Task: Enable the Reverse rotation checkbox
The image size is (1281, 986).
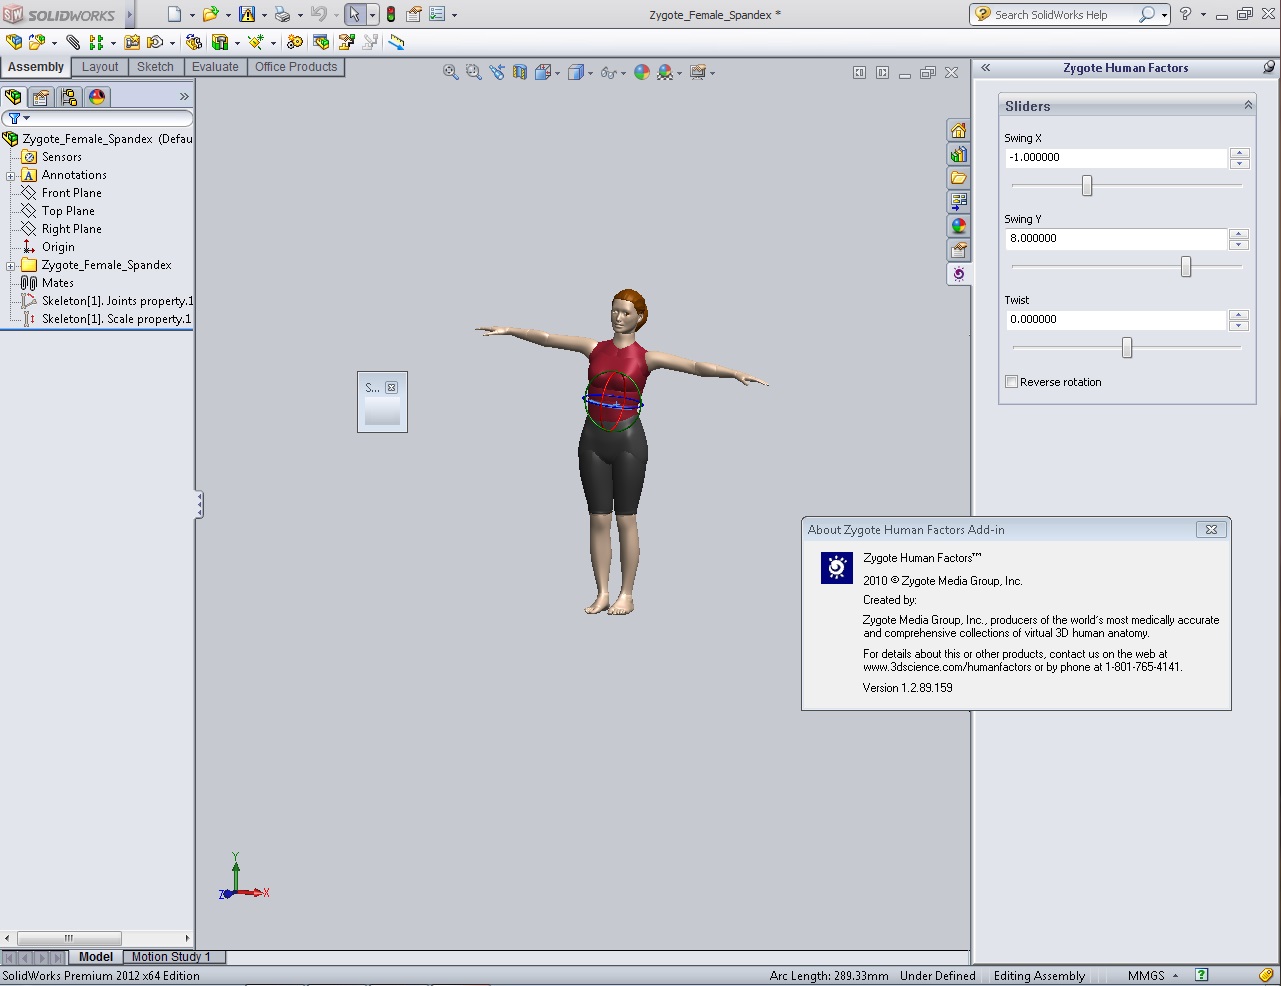Action: pos(1011,382)
